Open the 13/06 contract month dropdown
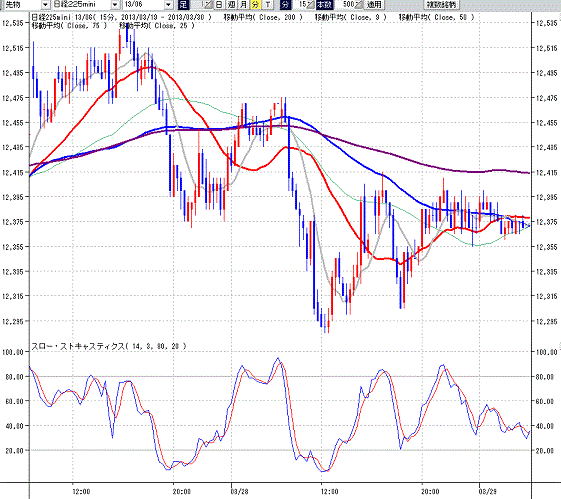The width and height of the screenshot is (561, 499). [169, 5]
